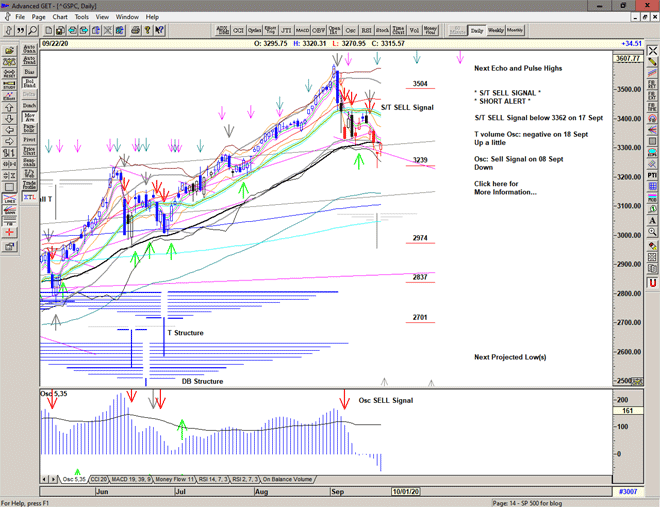This screenshot has height=507, width=660.
Task: Click the red U icon on right toolbar
Action: 652,283
